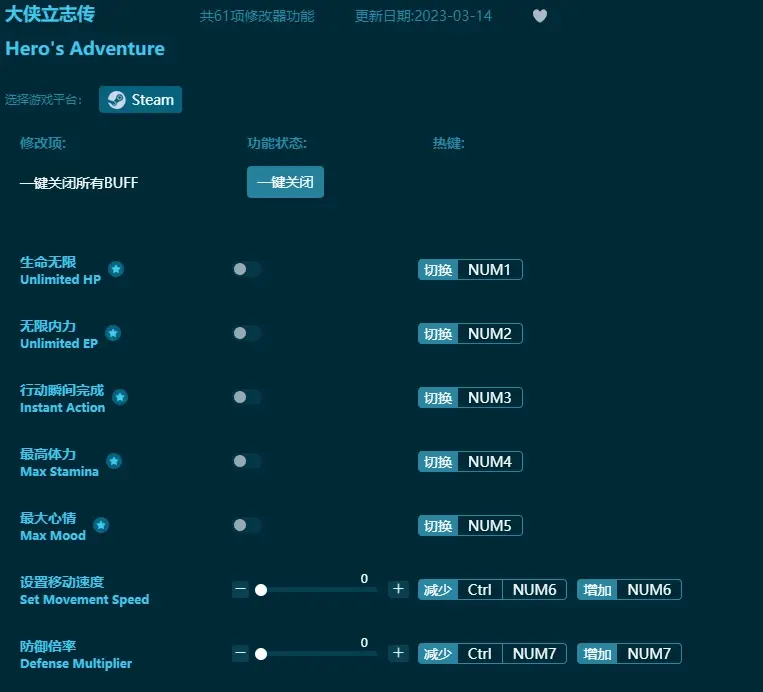Click the heart favorite icon
The image size is (763, 692).
(x=540, y=16)
